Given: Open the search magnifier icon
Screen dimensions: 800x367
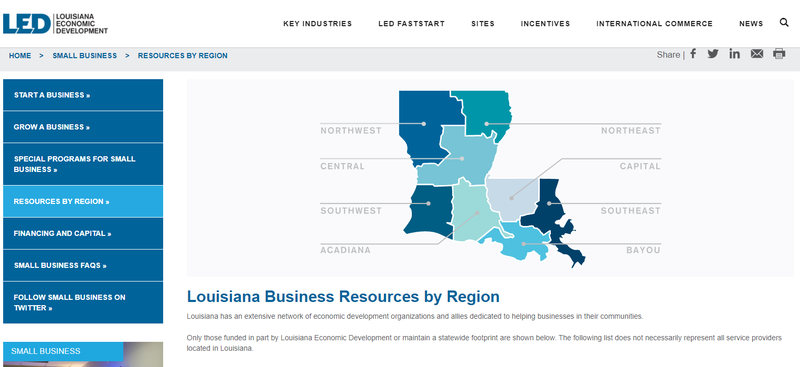Looking at the screenshot, I should [x=784, y=22].
